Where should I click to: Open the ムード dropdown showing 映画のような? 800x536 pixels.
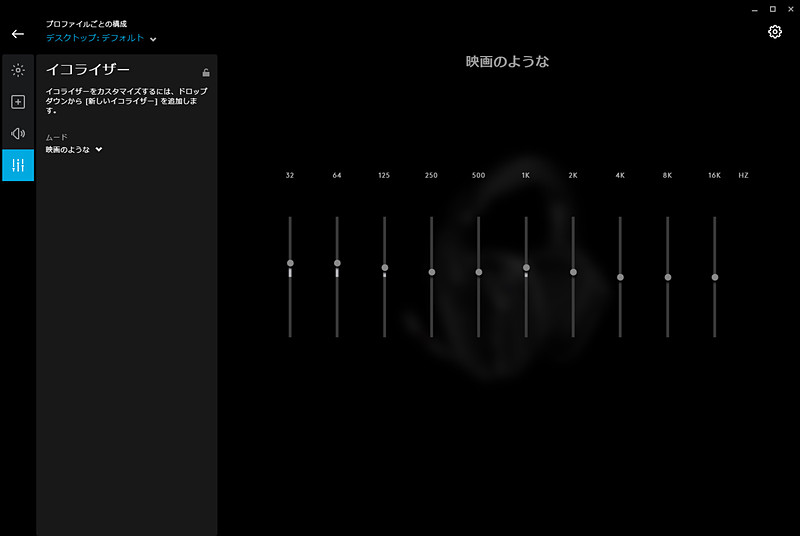(74, 149)
